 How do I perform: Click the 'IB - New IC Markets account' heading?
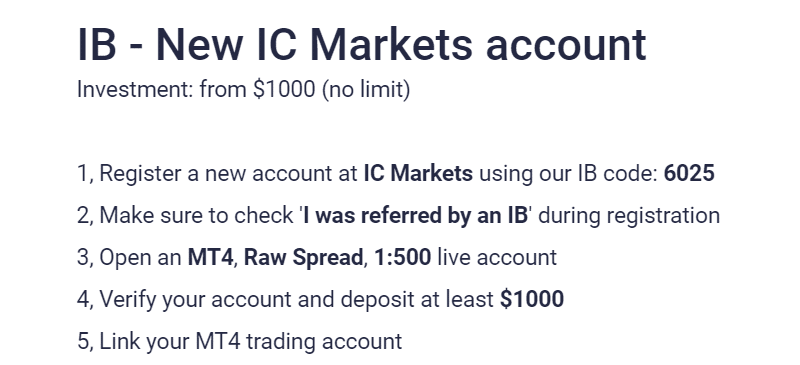[362, 44]
